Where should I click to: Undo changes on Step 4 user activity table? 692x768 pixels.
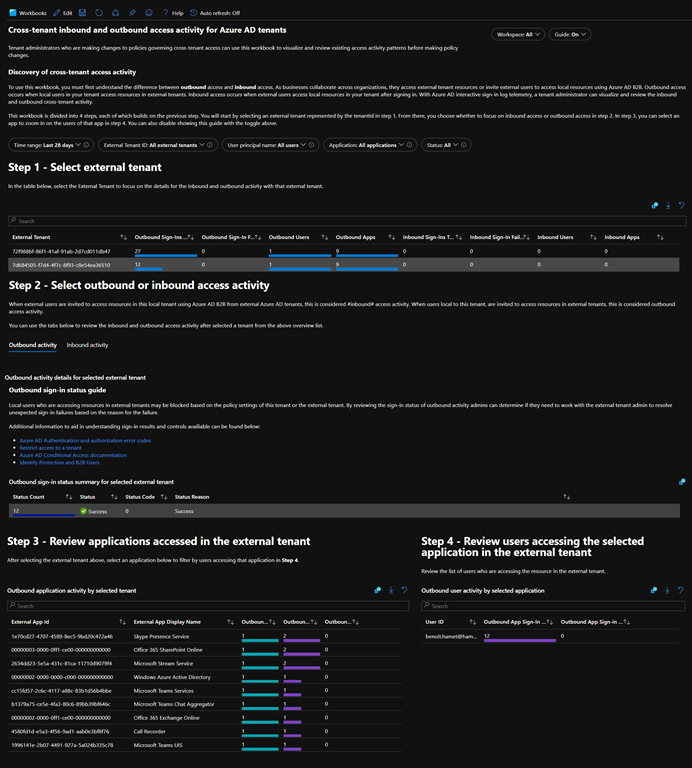[x=680, y=590]
